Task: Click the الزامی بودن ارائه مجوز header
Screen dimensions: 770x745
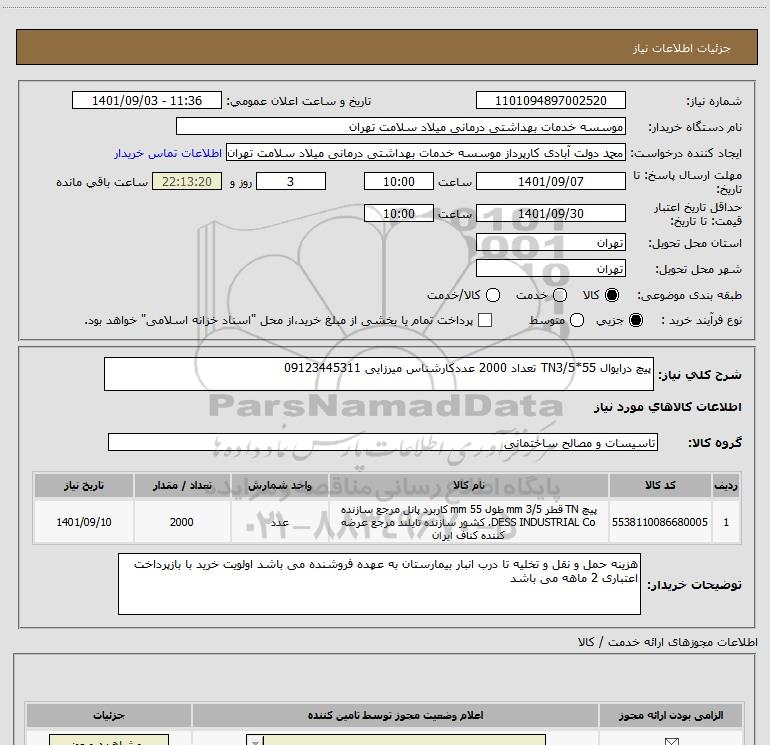Action: point(671,716)
